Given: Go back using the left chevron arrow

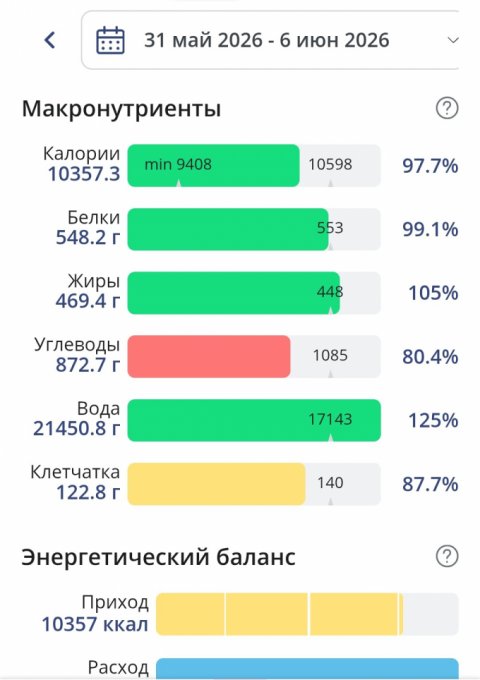Looking at the screenshot, I should [x=50, y=40].
